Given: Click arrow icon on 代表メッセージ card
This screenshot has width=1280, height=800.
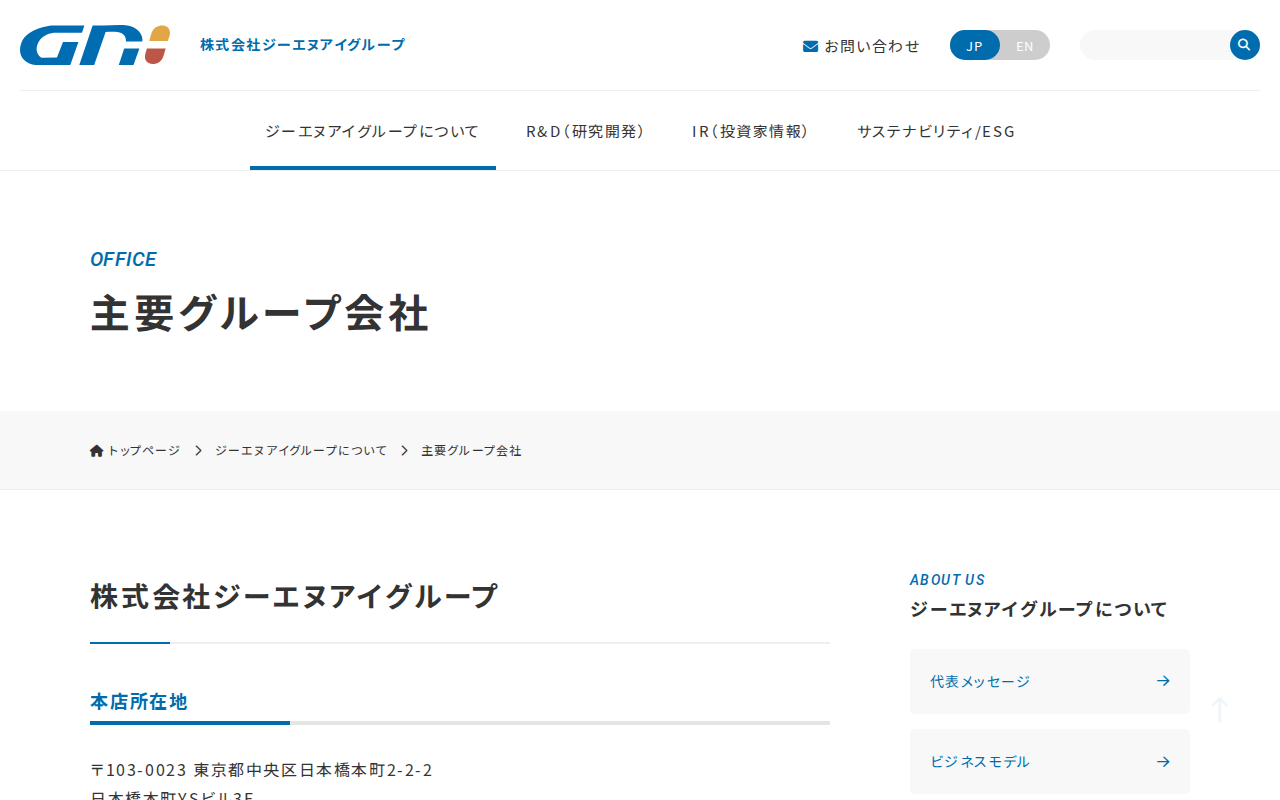Looking at the screenshot, I should point(1163,681).
